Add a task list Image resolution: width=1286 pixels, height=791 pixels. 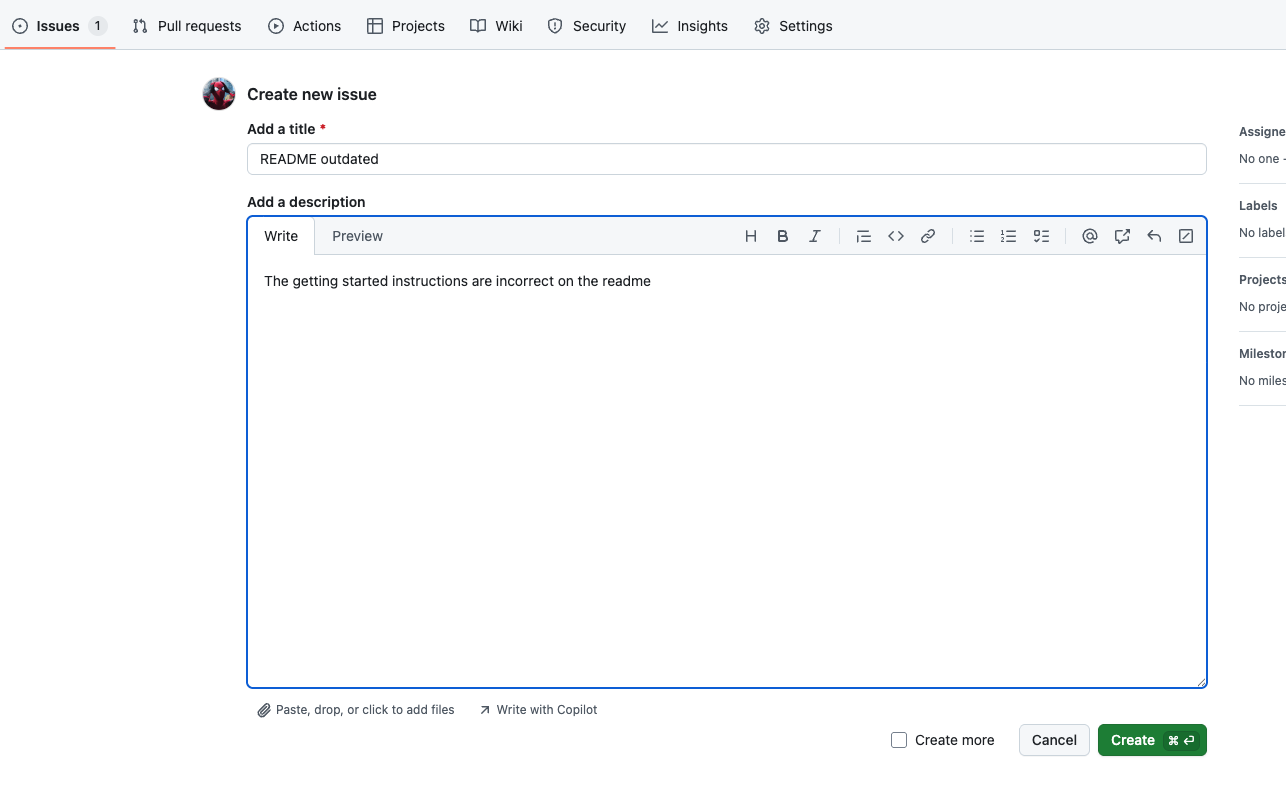pyautogui.click(x=1041, y=236)
